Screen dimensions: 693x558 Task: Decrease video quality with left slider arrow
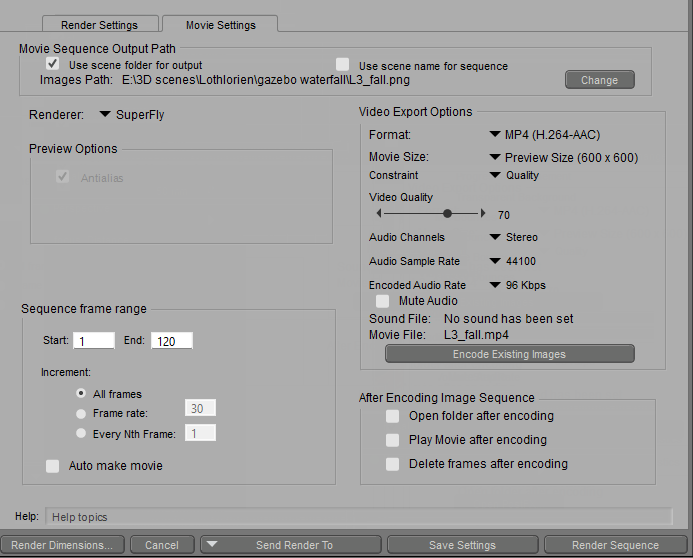379,213
